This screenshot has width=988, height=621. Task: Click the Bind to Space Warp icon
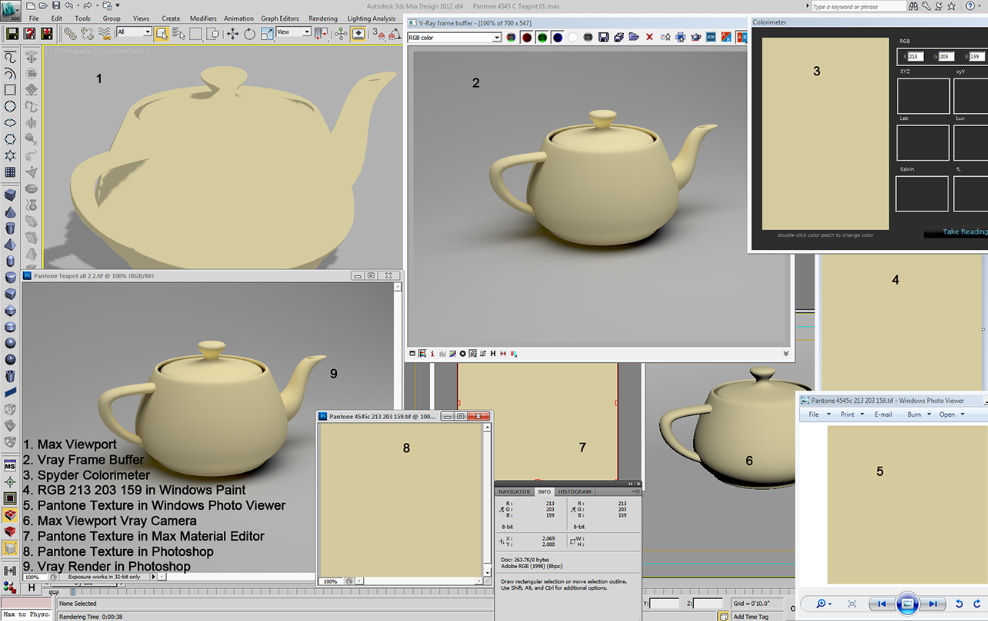(104, 33)
